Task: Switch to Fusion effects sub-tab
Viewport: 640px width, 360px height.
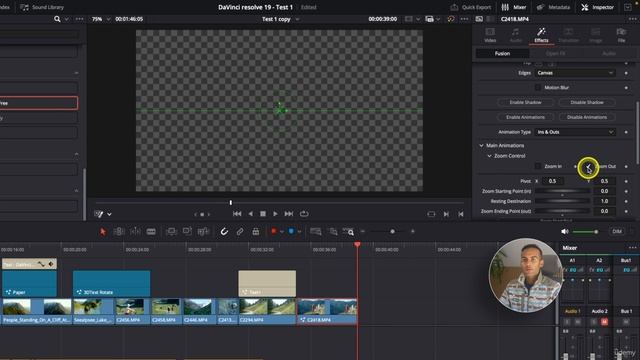Action: [x=502, y=53]
